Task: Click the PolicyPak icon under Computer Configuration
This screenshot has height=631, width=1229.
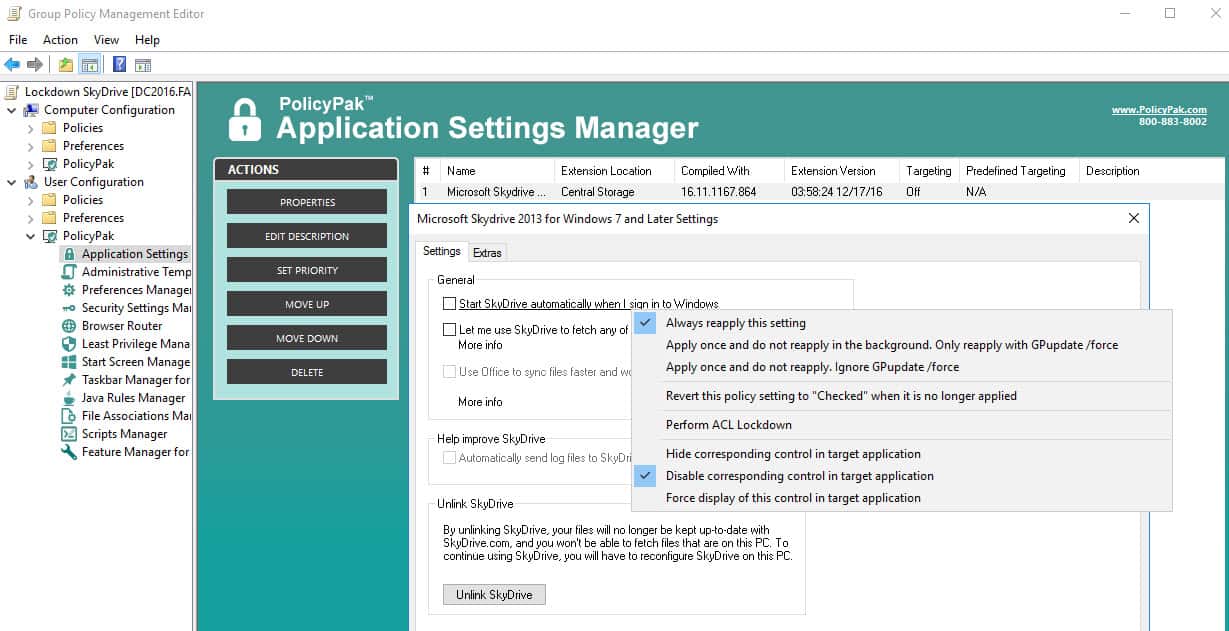Action: (x=50, y=164)
